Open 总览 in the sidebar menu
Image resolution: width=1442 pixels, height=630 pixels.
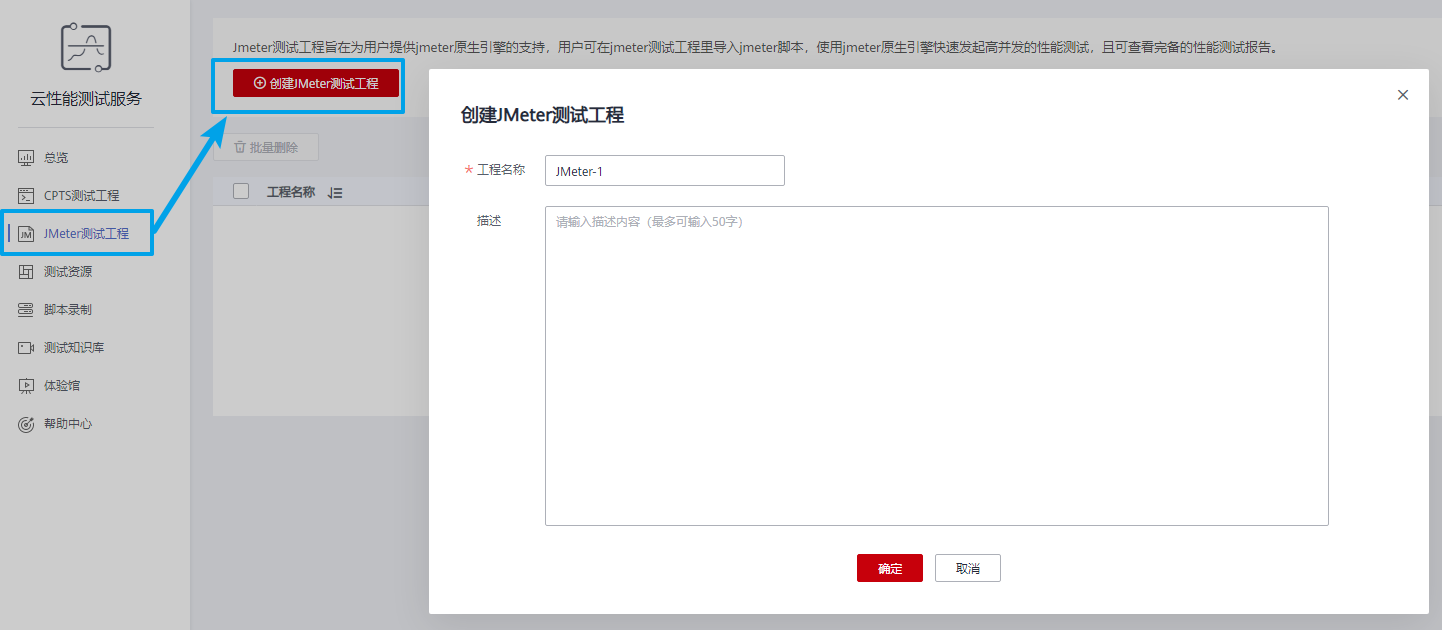tap(56, 158)
